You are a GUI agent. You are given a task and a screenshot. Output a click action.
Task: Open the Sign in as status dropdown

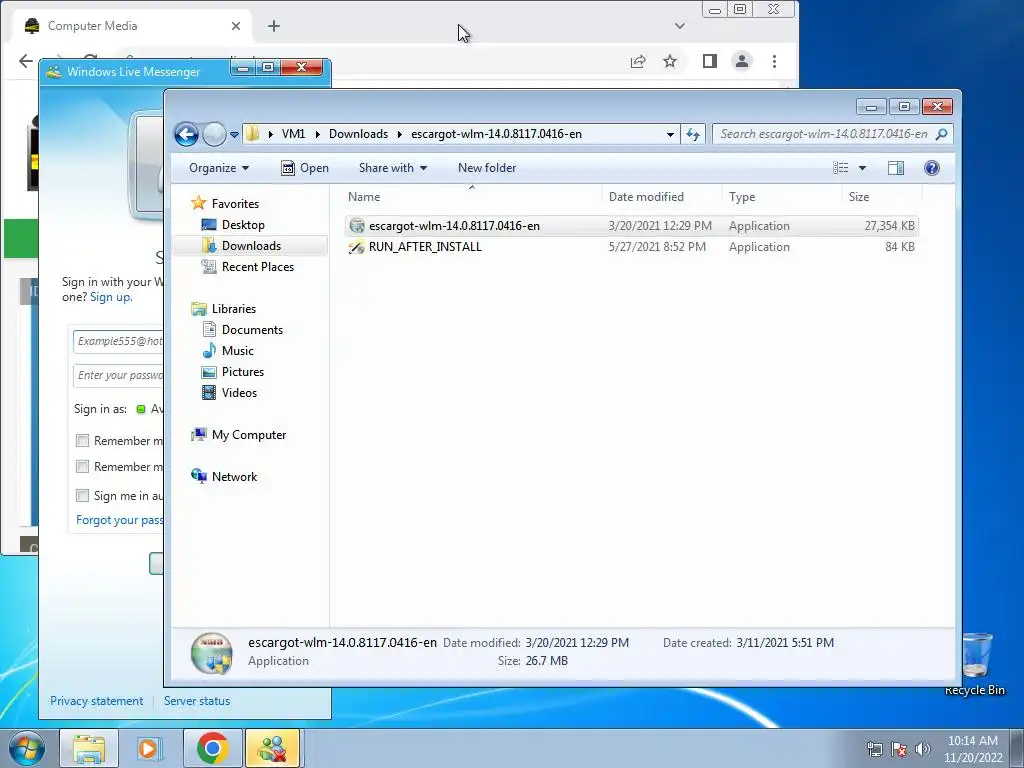coord(150,409)
